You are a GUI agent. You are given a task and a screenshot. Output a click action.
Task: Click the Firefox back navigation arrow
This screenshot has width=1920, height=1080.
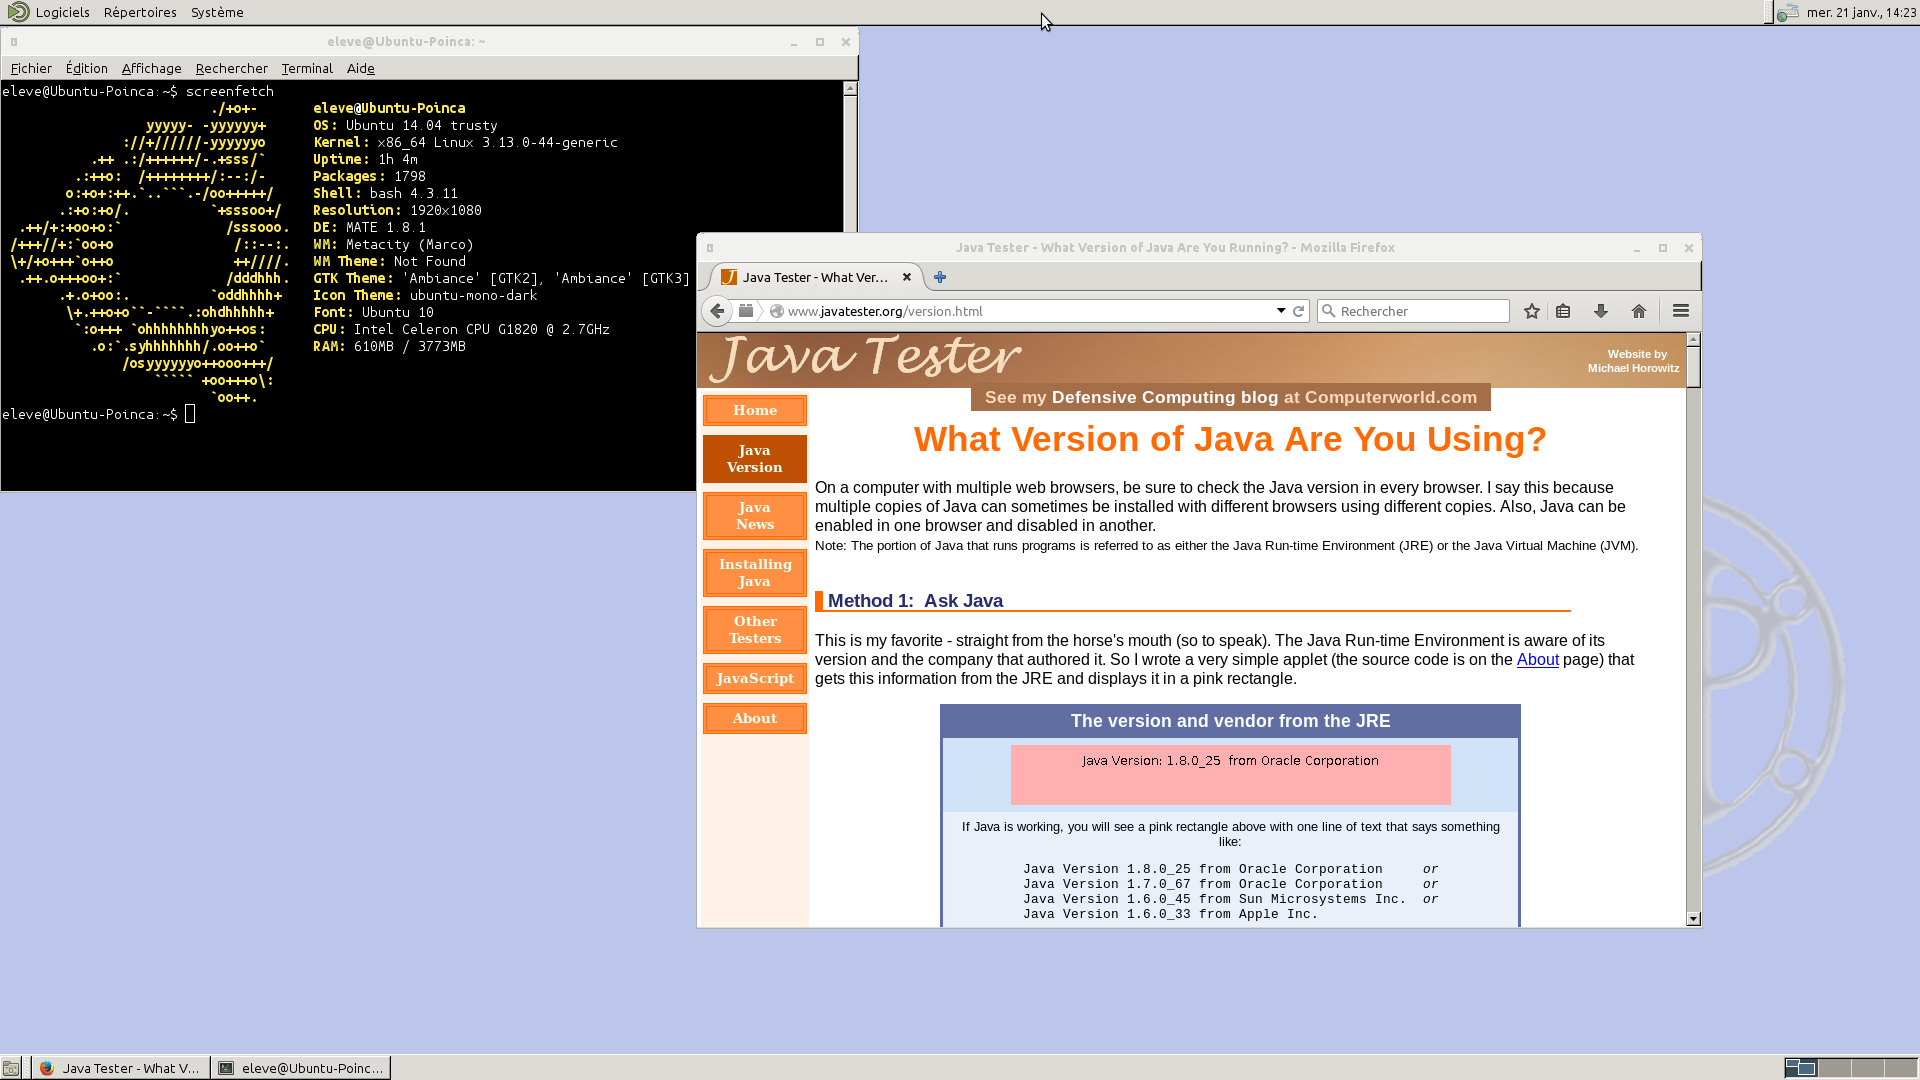716,310
